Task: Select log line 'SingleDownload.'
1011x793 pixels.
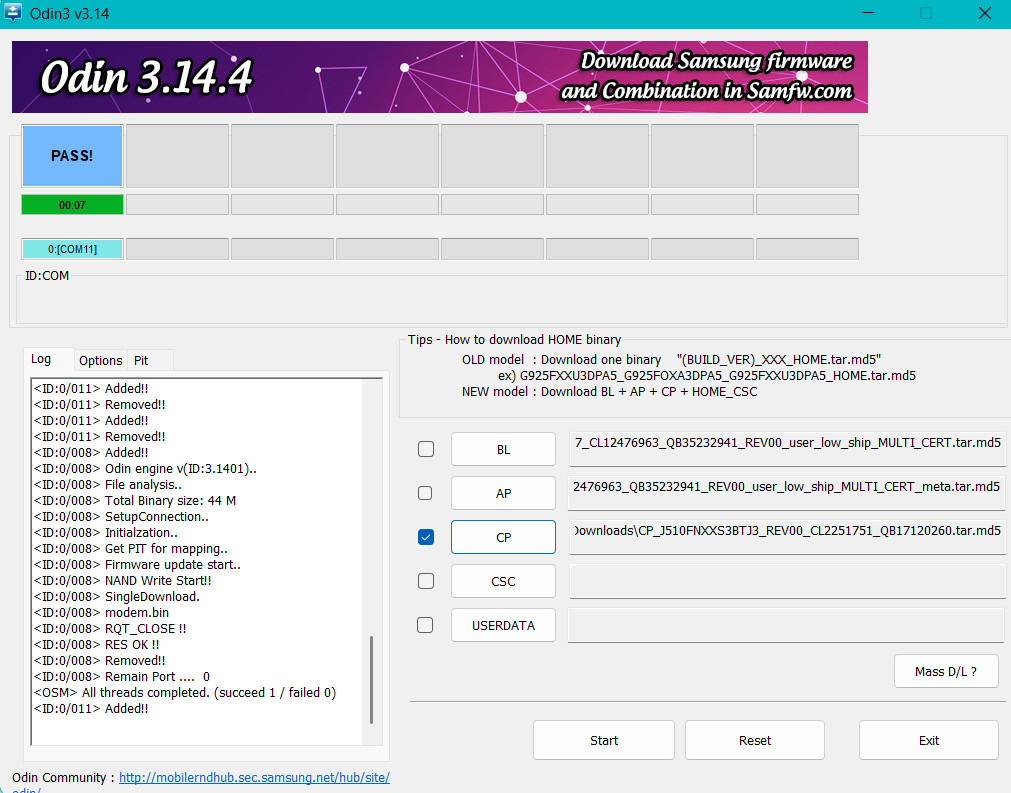Action: tap(117, 596)
